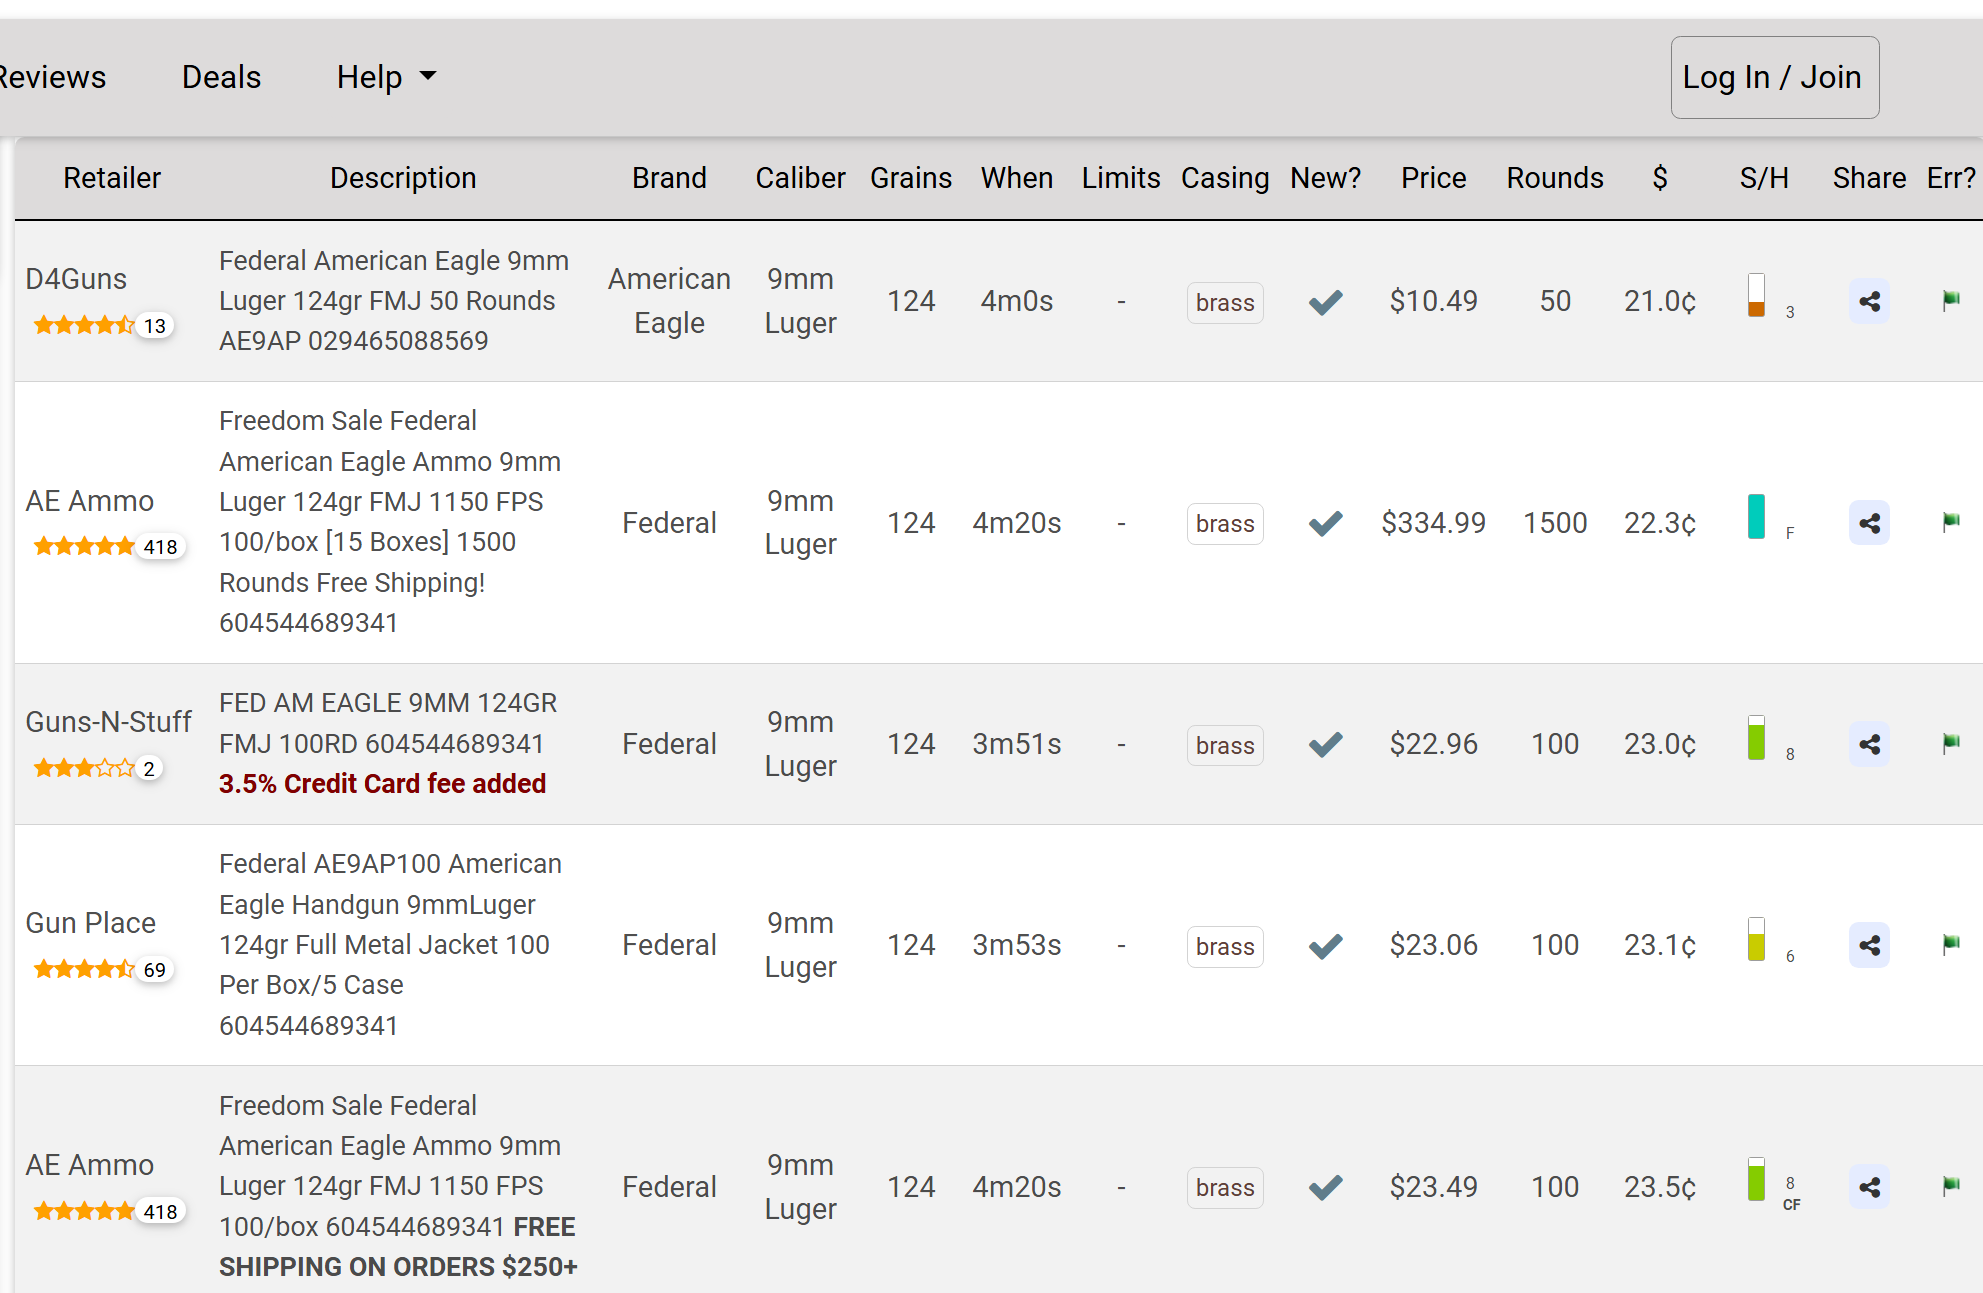This screenshot has height=1293, width=1983.
Task: Click the brass casing tag for Guns-N-Stuff
Action: tap(1224, 745)
